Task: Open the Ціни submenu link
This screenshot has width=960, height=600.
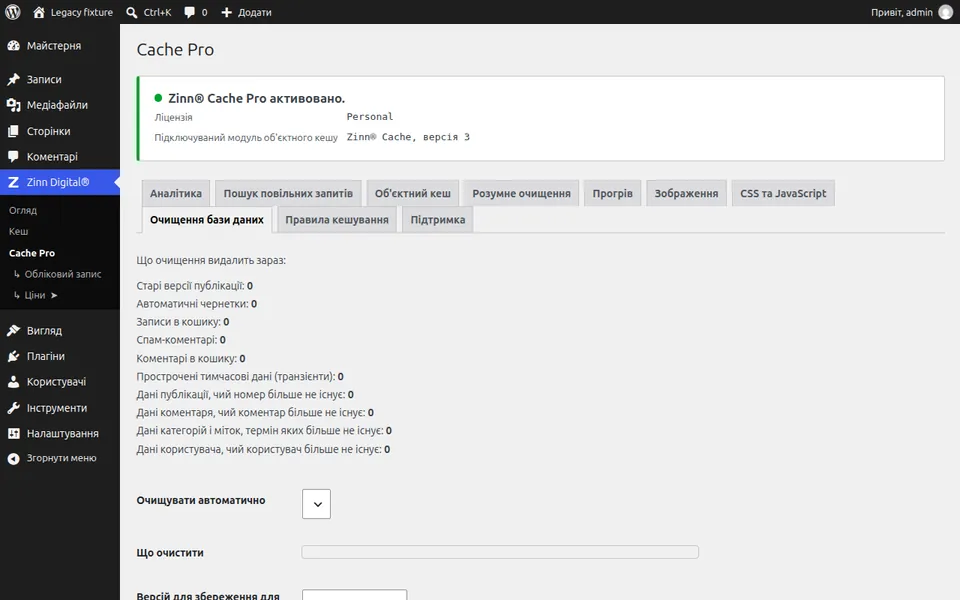Action: (36, 295)
